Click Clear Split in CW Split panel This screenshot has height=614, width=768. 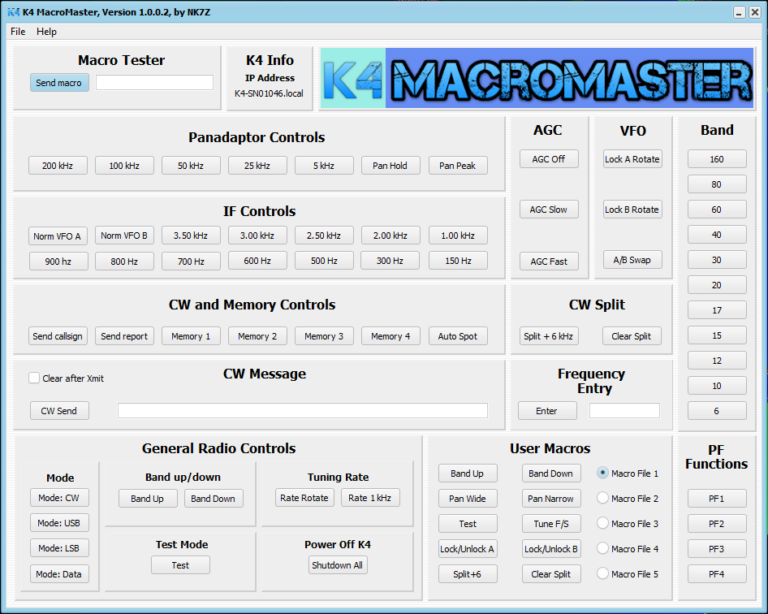click(x=631, y=336)
